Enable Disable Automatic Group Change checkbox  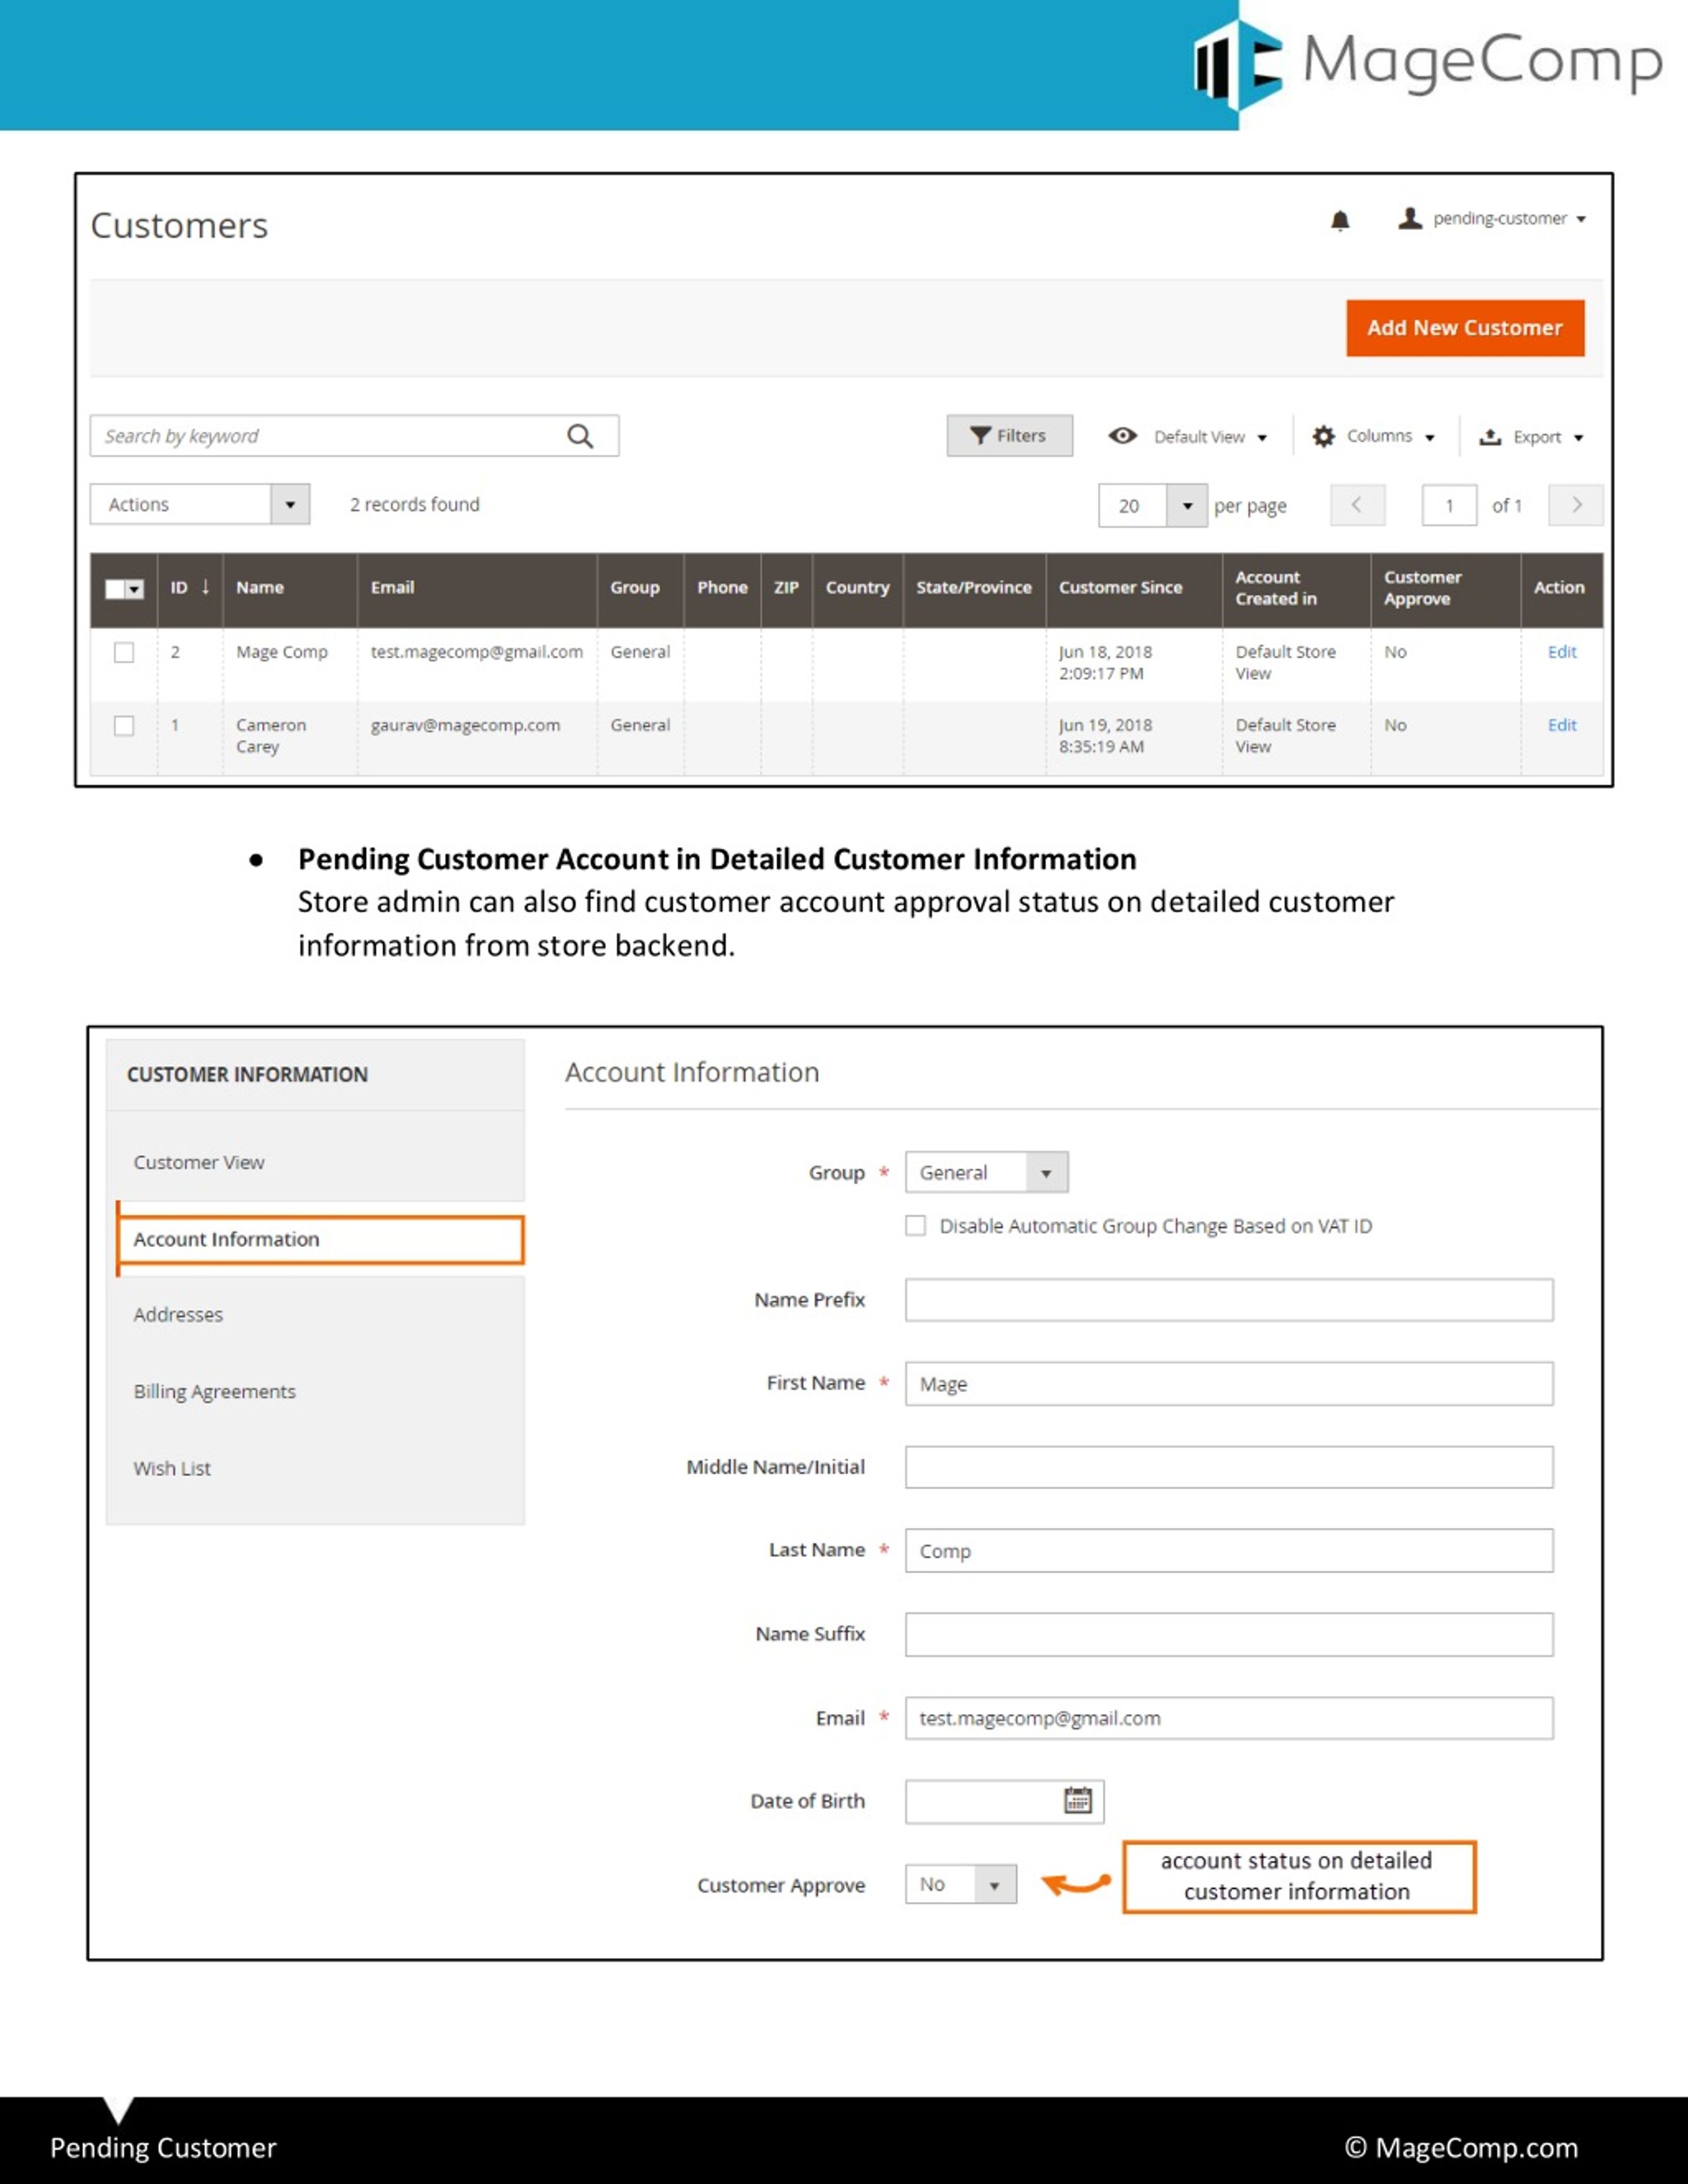pos(915,1226)
